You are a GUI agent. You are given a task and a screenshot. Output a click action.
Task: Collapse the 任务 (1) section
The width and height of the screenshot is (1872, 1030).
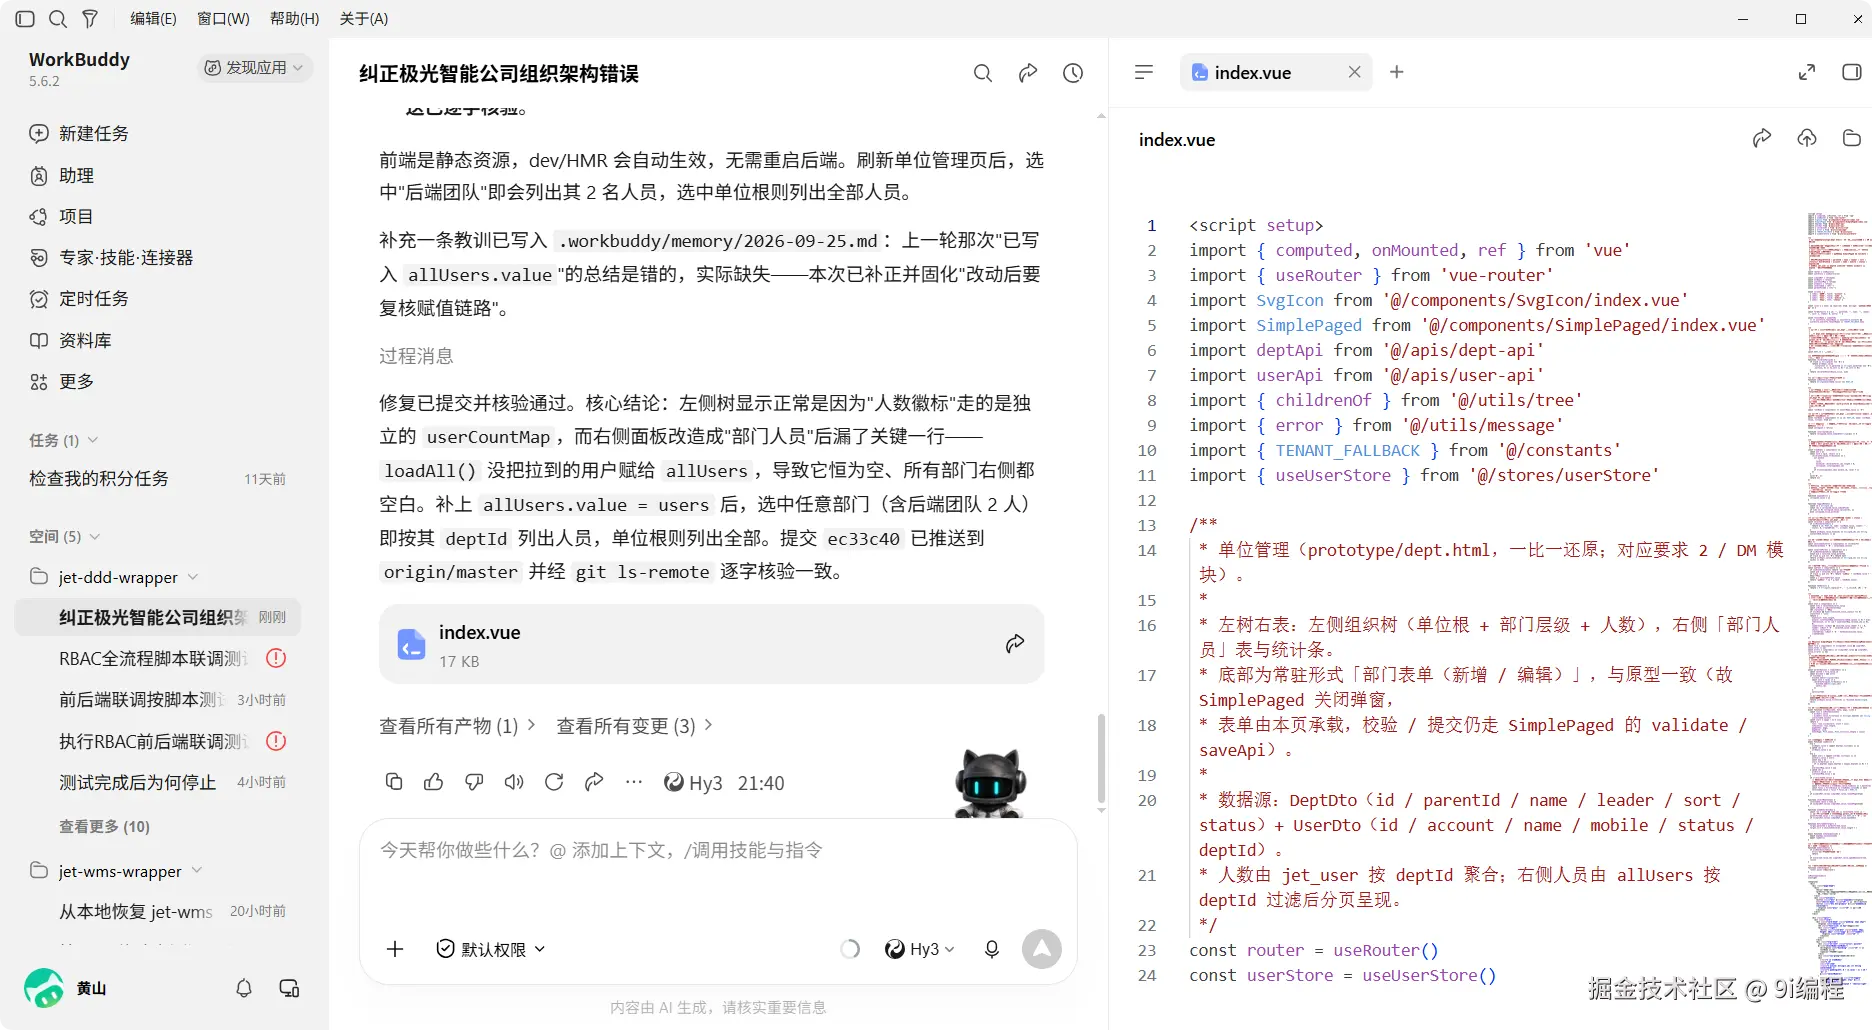coord(64,440)
